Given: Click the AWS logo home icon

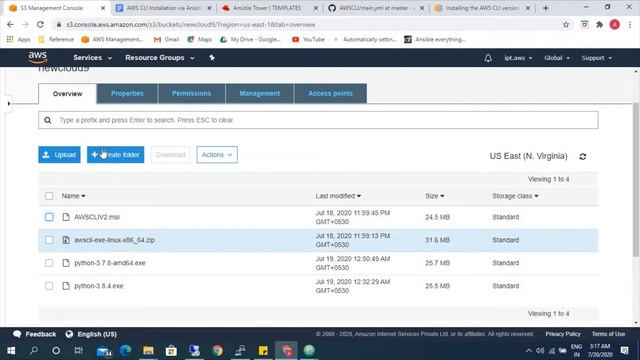Looking at the screenshot, I should pos(38,58).
